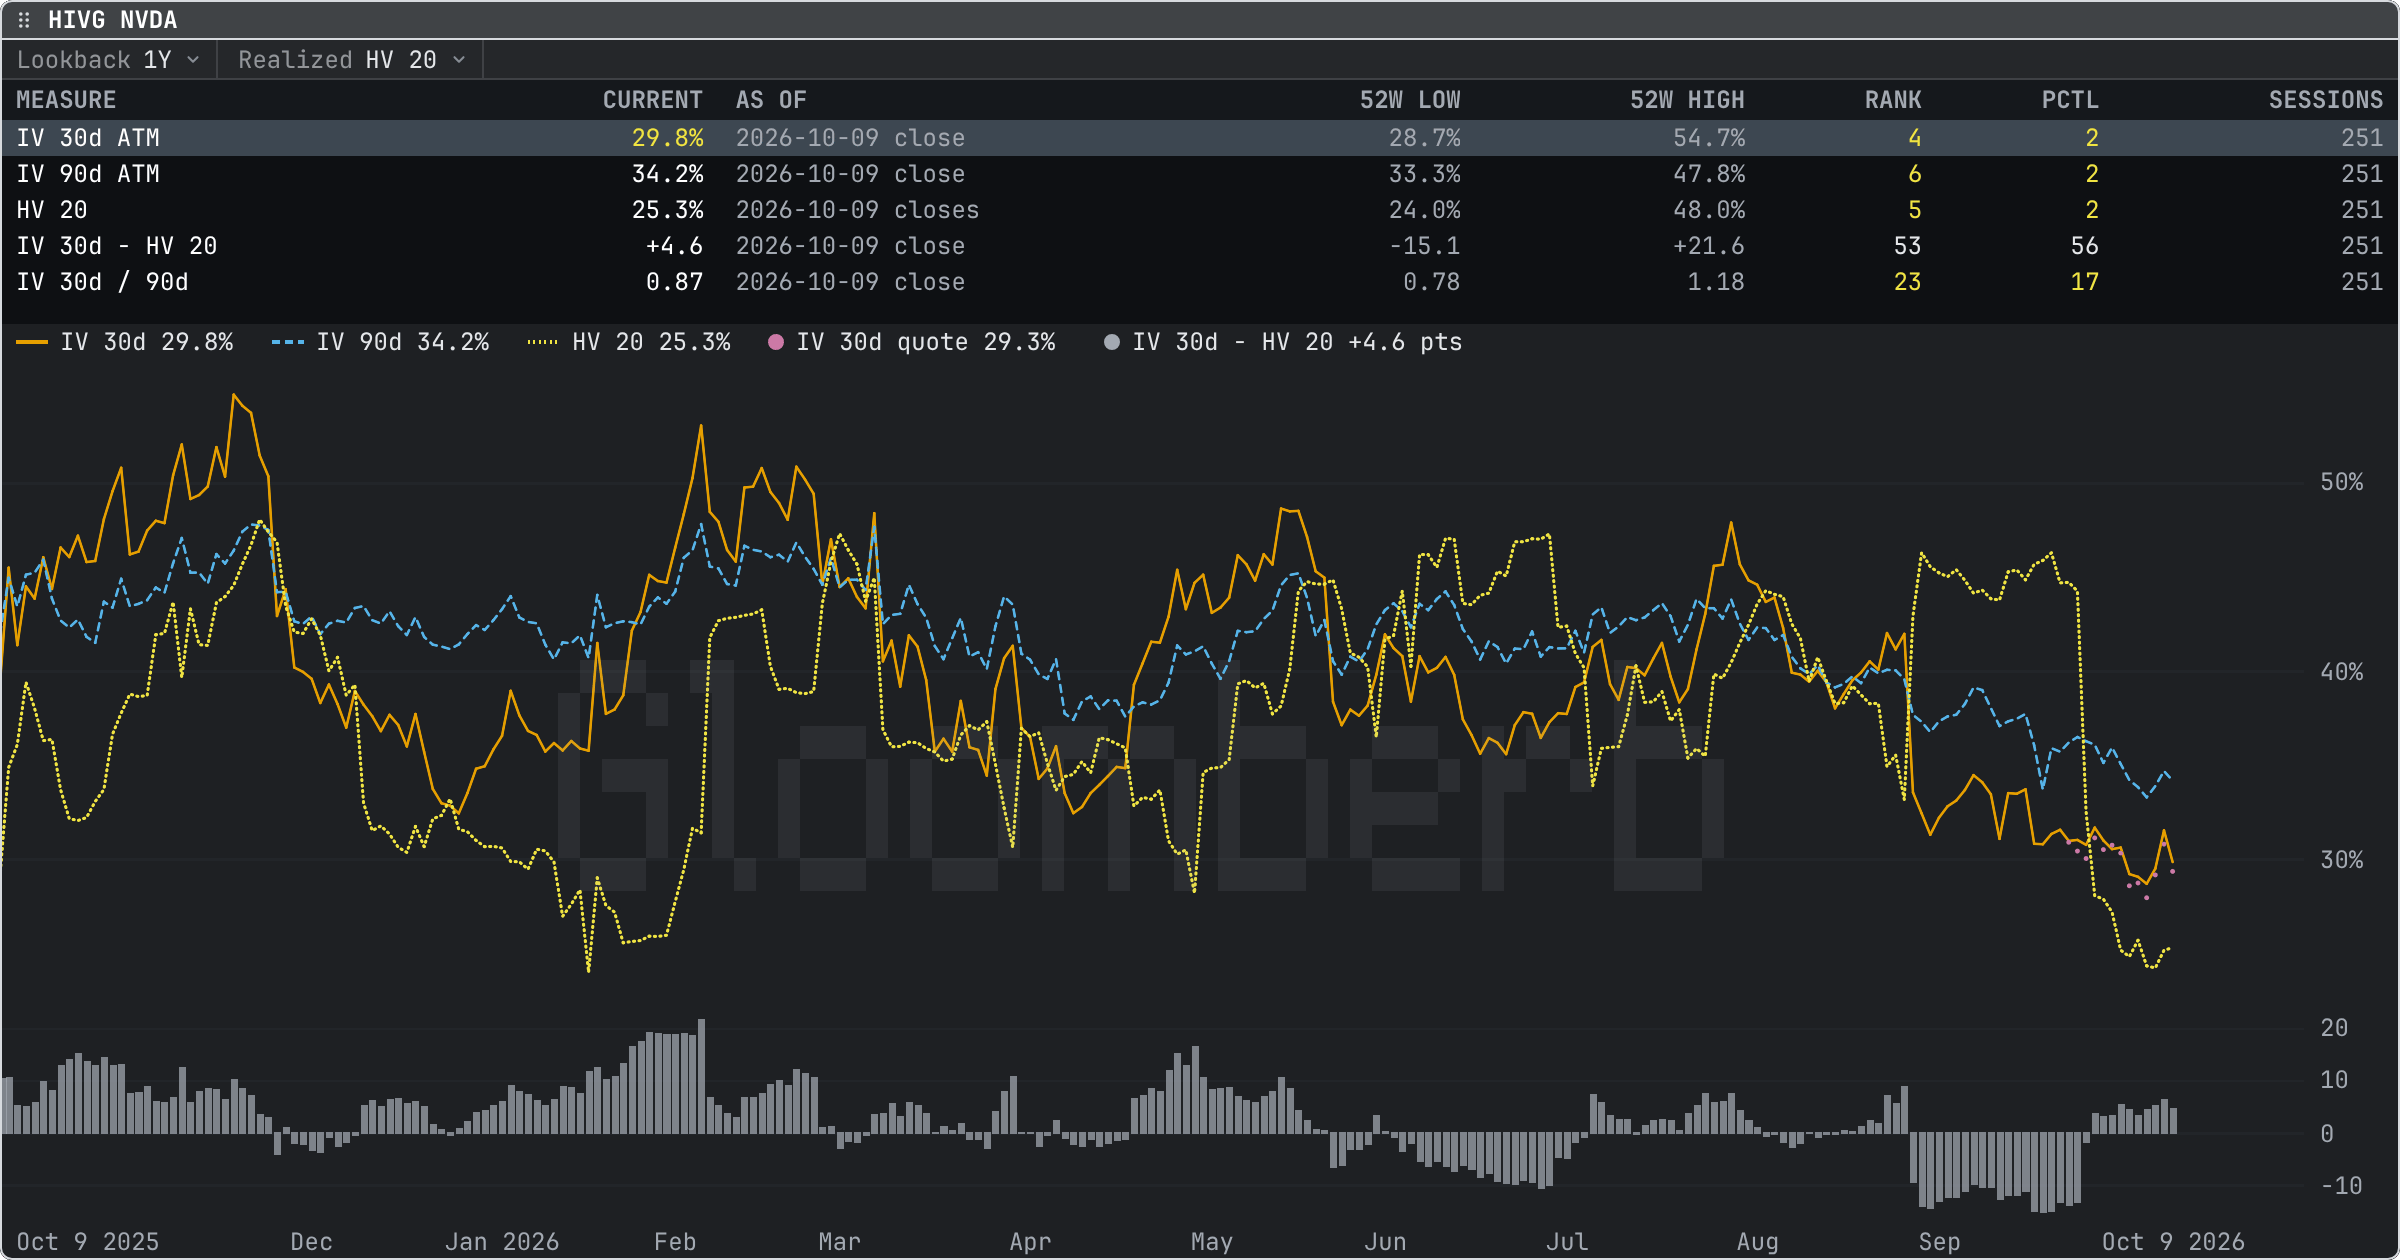Toggle the HV 20 dotted yellow legend
This screenshot has width=2400, height=1260.
629,342
